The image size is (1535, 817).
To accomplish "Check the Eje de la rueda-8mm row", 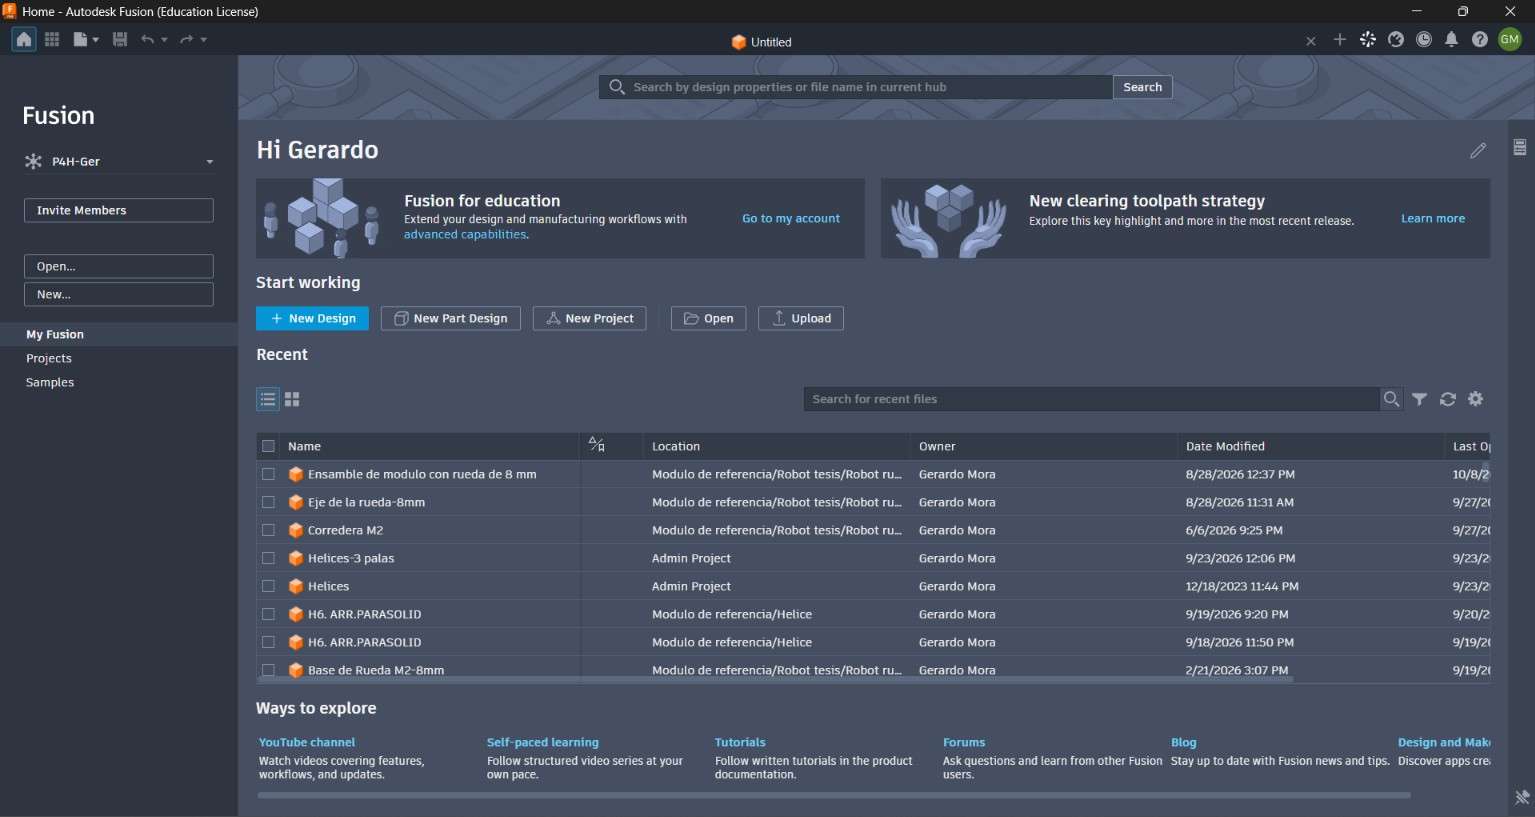I will coord(268,502).
